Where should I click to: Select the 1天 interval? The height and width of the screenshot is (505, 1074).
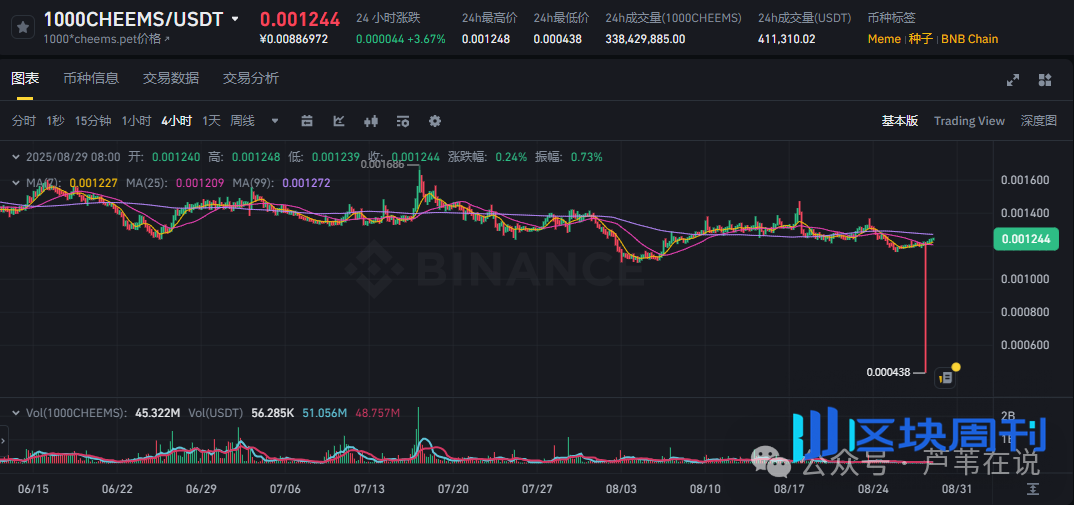211,121
